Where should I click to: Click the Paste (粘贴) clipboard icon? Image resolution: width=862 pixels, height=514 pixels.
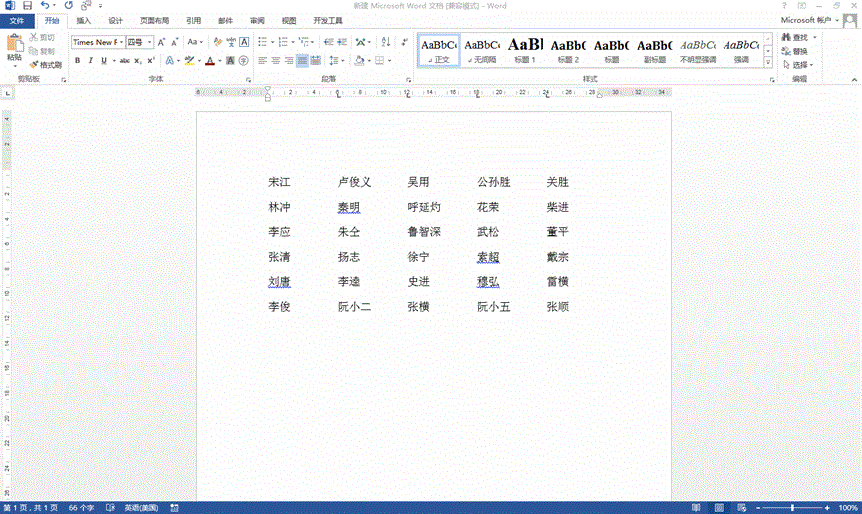tap(14, 48)
